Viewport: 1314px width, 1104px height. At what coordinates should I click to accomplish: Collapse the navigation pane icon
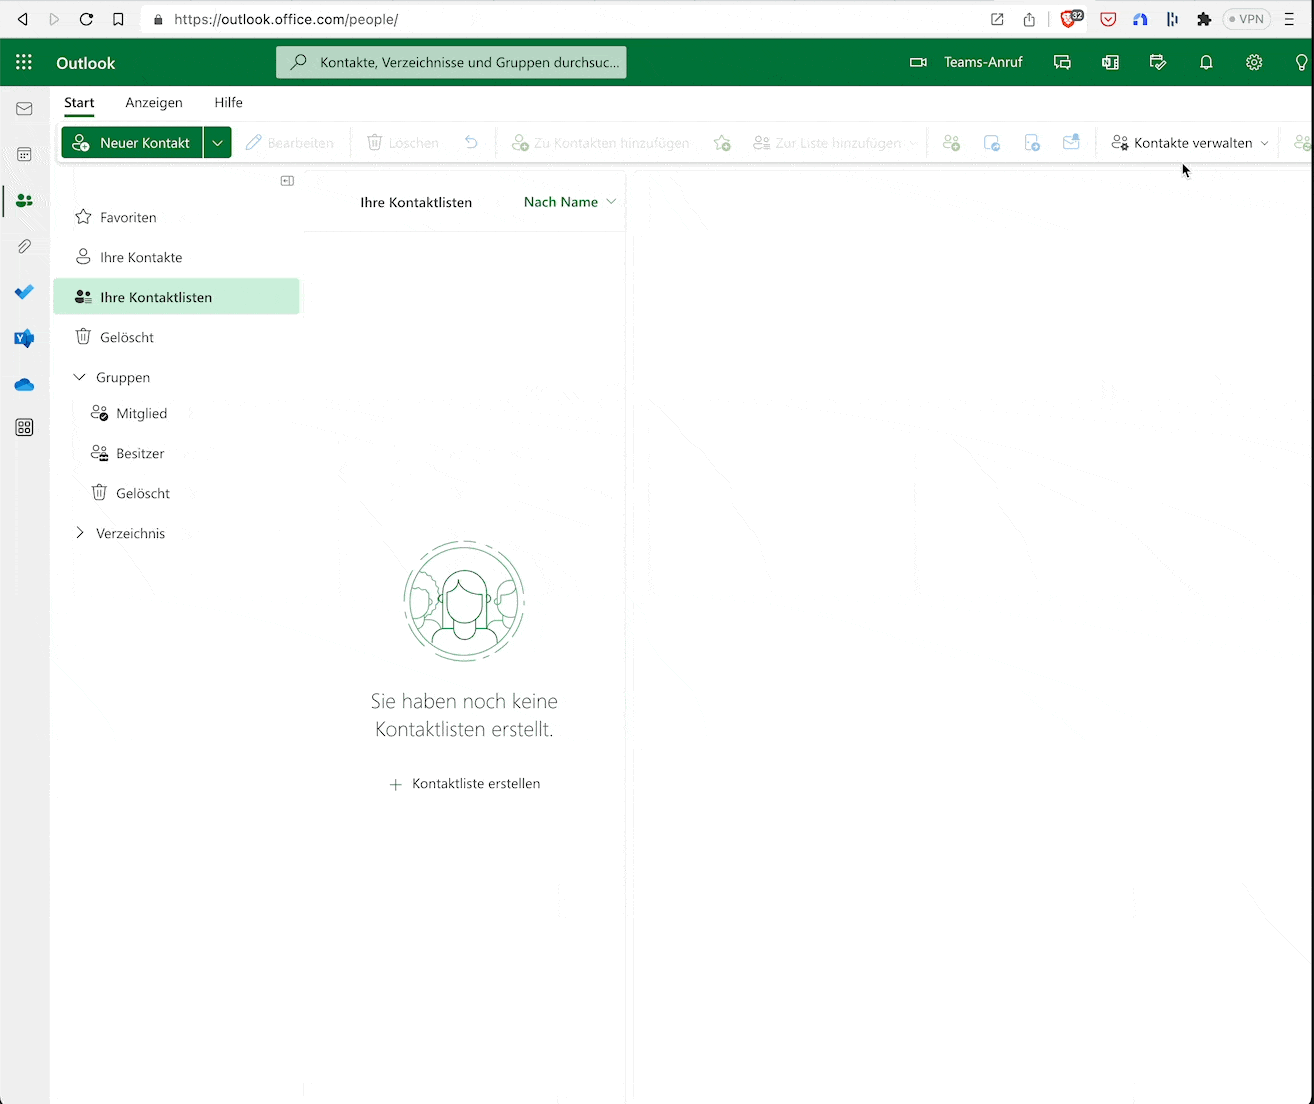(x=287, y=181)
